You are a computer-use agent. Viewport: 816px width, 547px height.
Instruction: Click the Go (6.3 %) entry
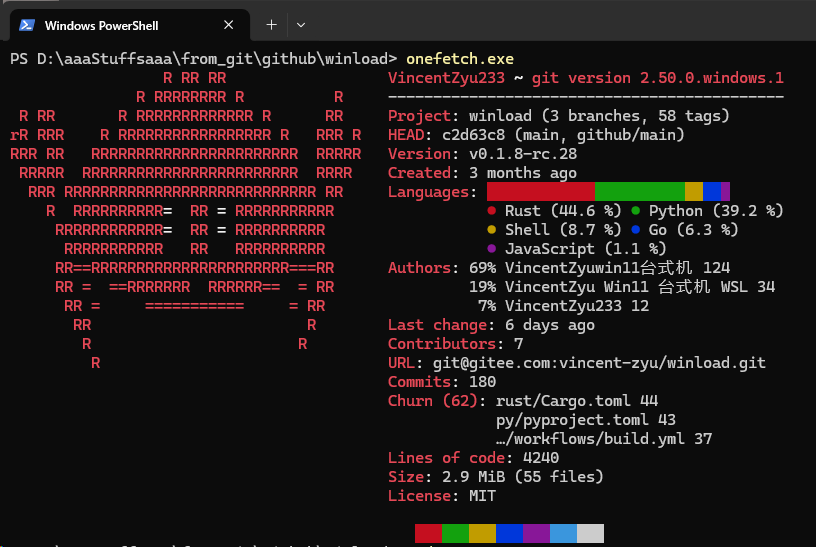pyautogui.click(x=693, y=230)
